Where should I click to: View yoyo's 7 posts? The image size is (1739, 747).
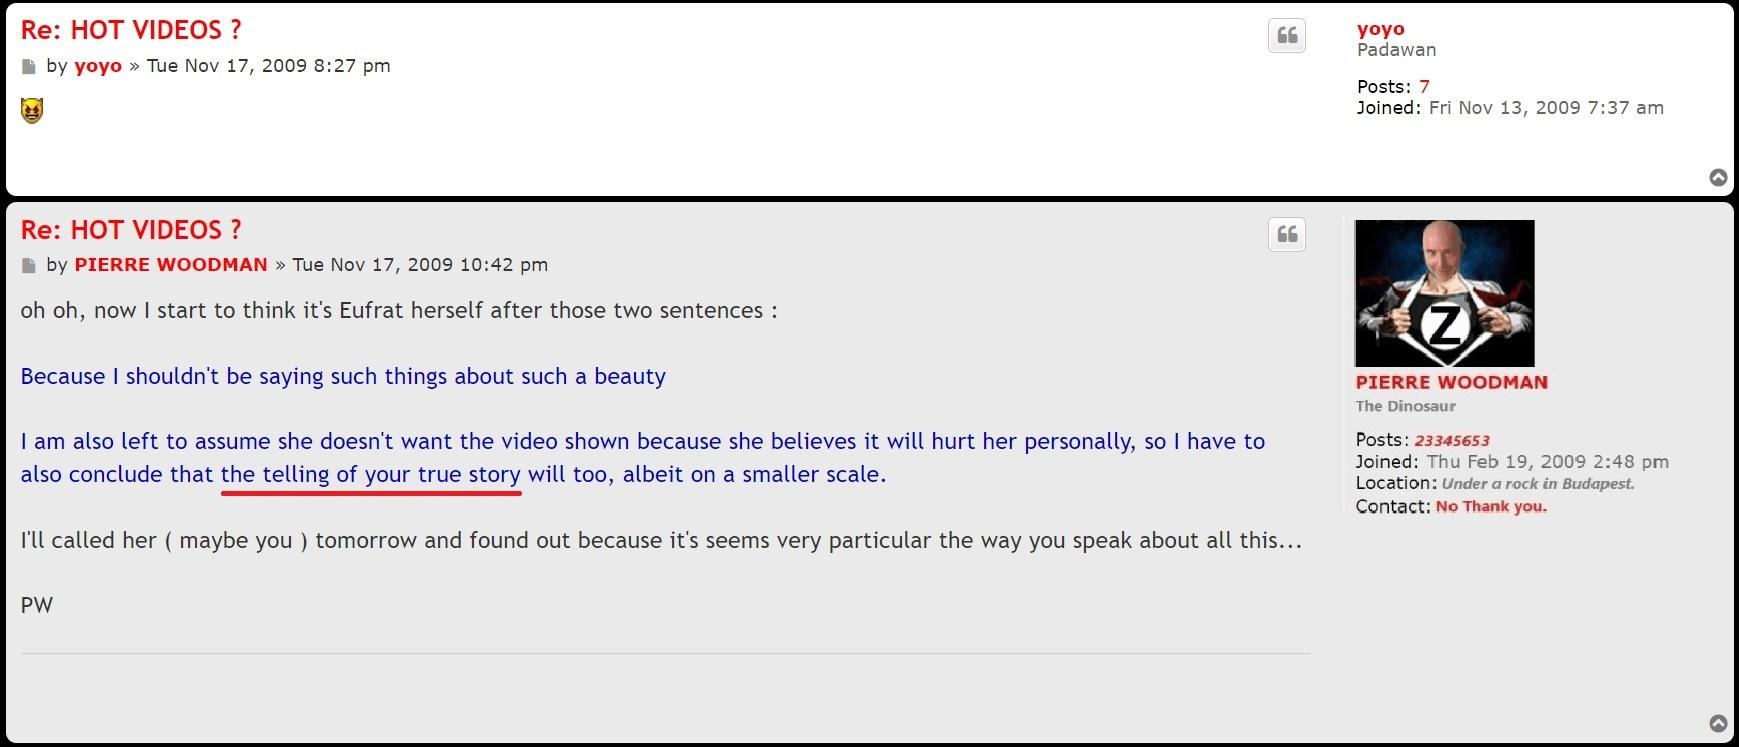click(x=1424, y=87)
